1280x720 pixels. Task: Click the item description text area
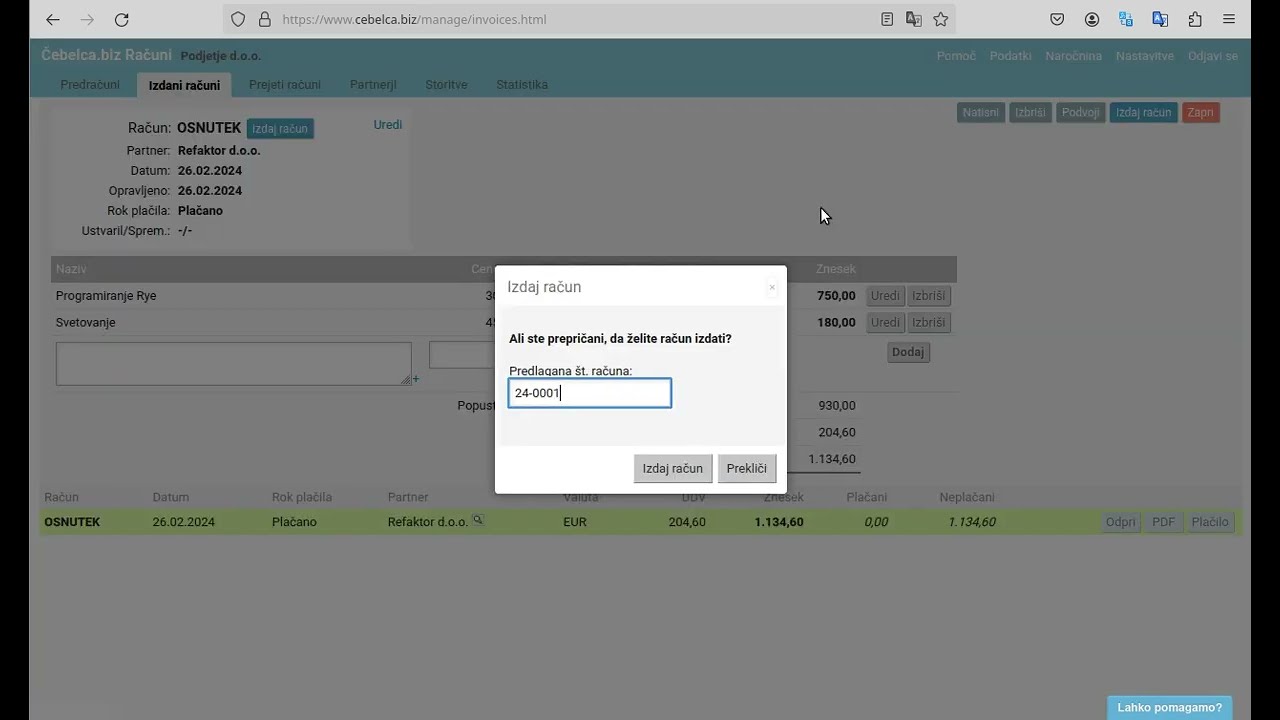click(x=234, y=364)
